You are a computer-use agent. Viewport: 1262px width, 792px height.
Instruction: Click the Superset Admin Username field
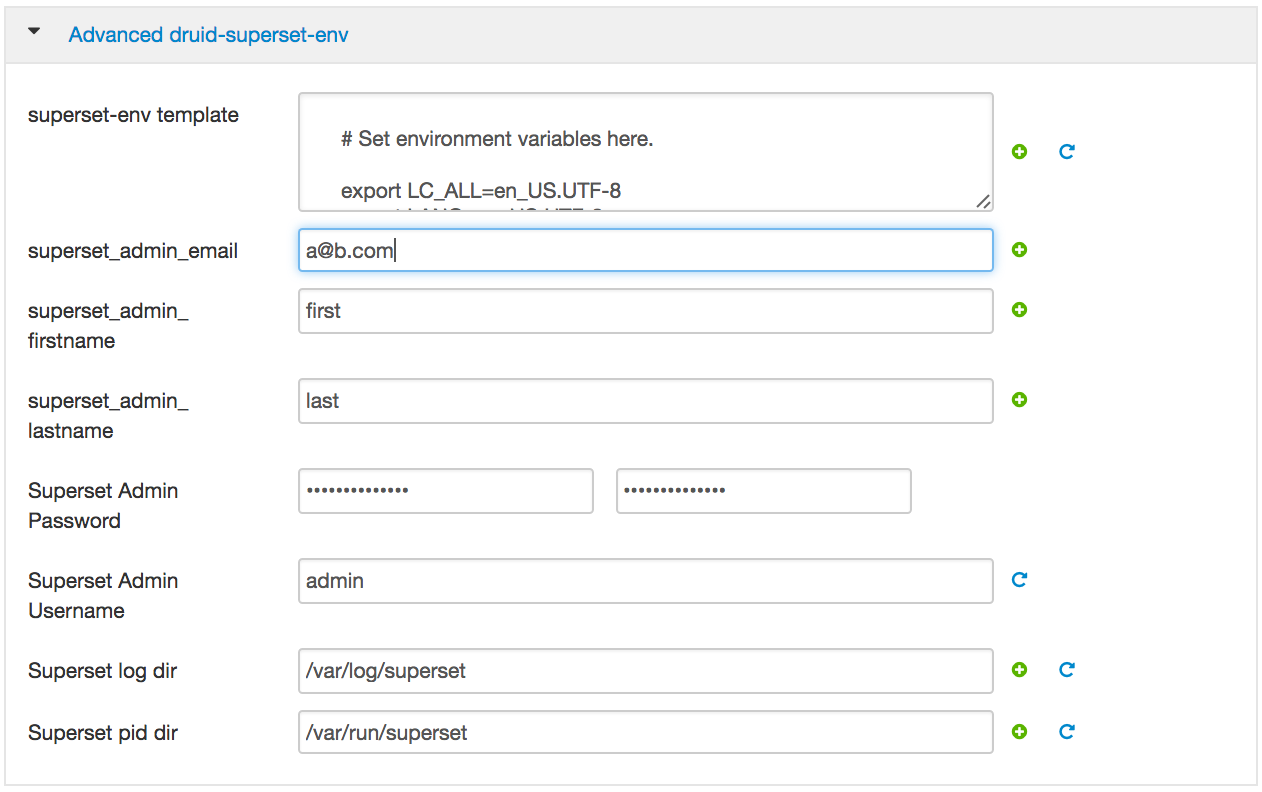click(646, 581)
